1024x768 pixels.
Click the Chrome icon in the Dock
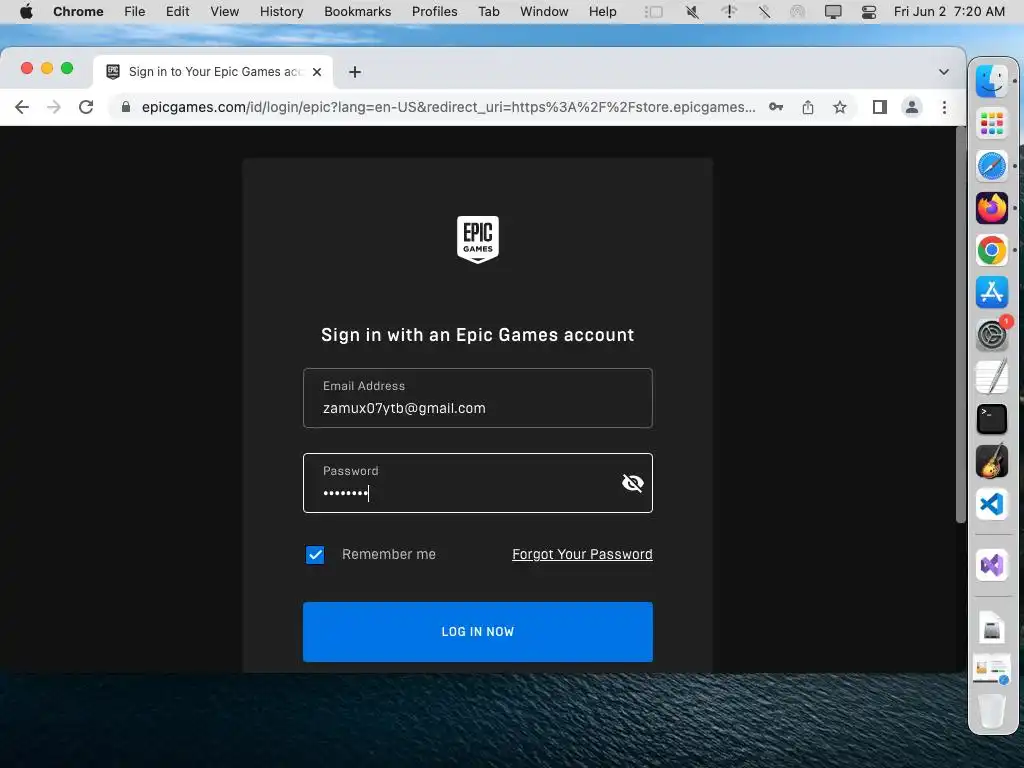coord(991,250)
